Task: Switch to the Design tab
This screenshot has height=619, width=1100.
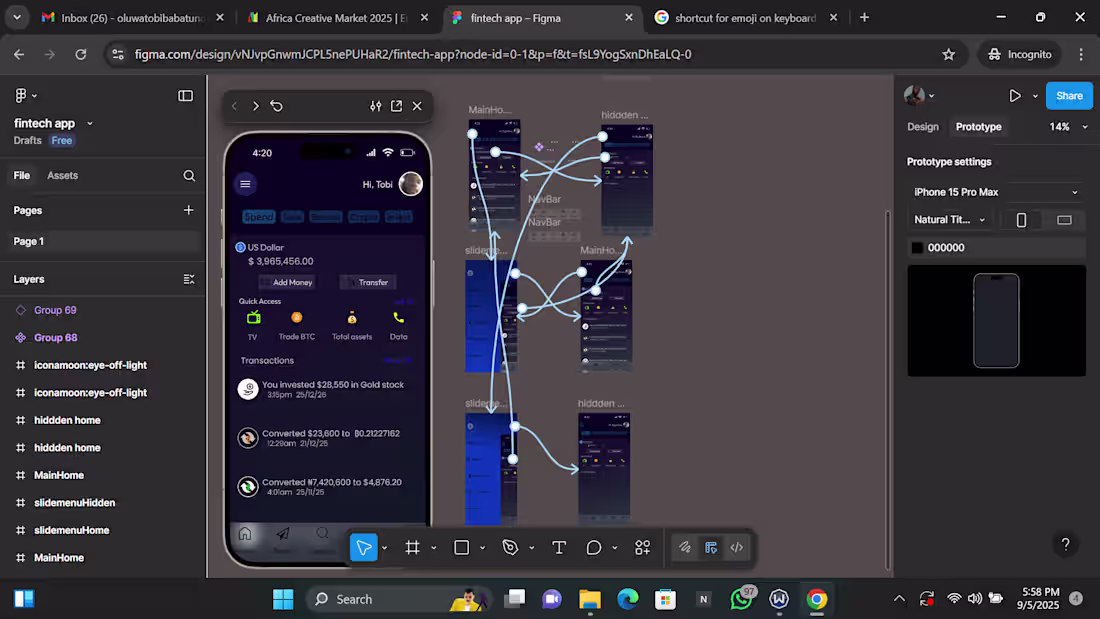Action: pyautogui.click(x=923, y=127)
